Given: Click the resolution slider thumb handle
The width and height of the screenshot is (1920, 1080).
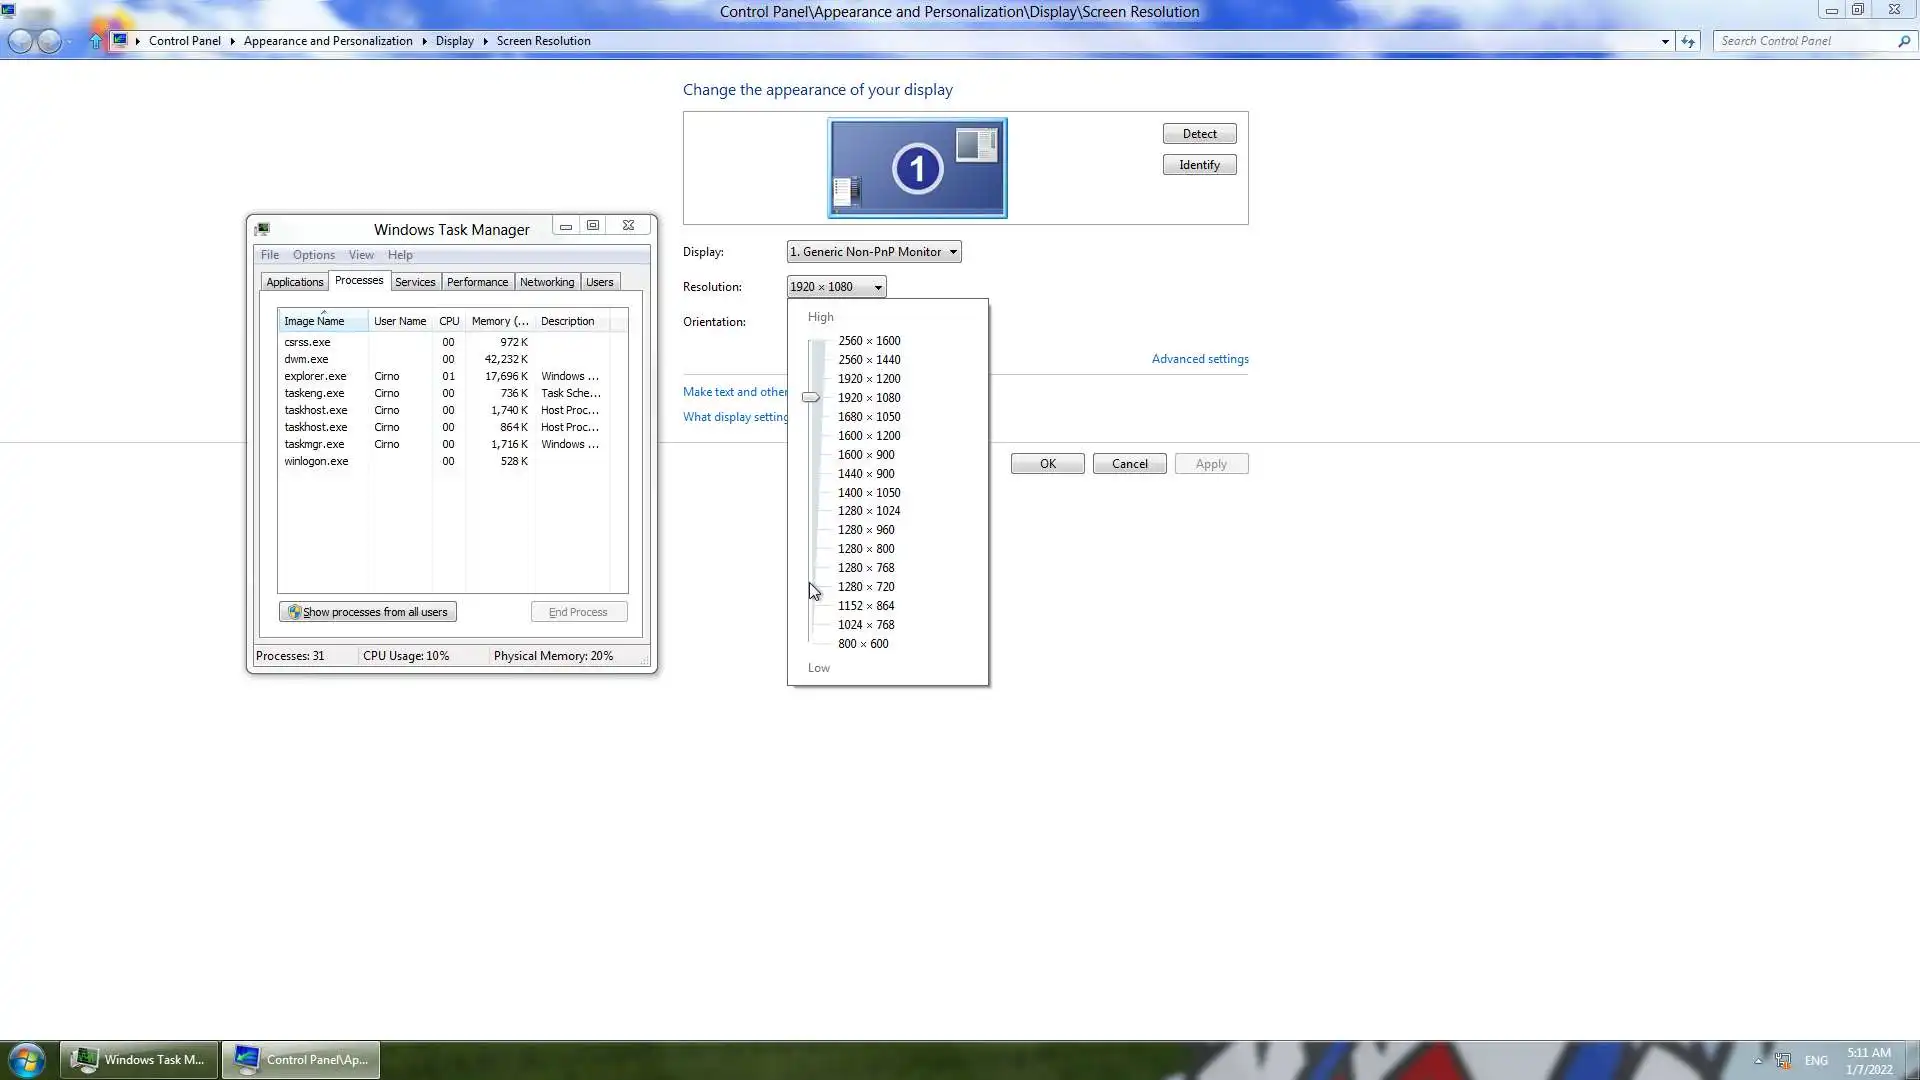Looking at the screenshot, I should click(811, 398).
